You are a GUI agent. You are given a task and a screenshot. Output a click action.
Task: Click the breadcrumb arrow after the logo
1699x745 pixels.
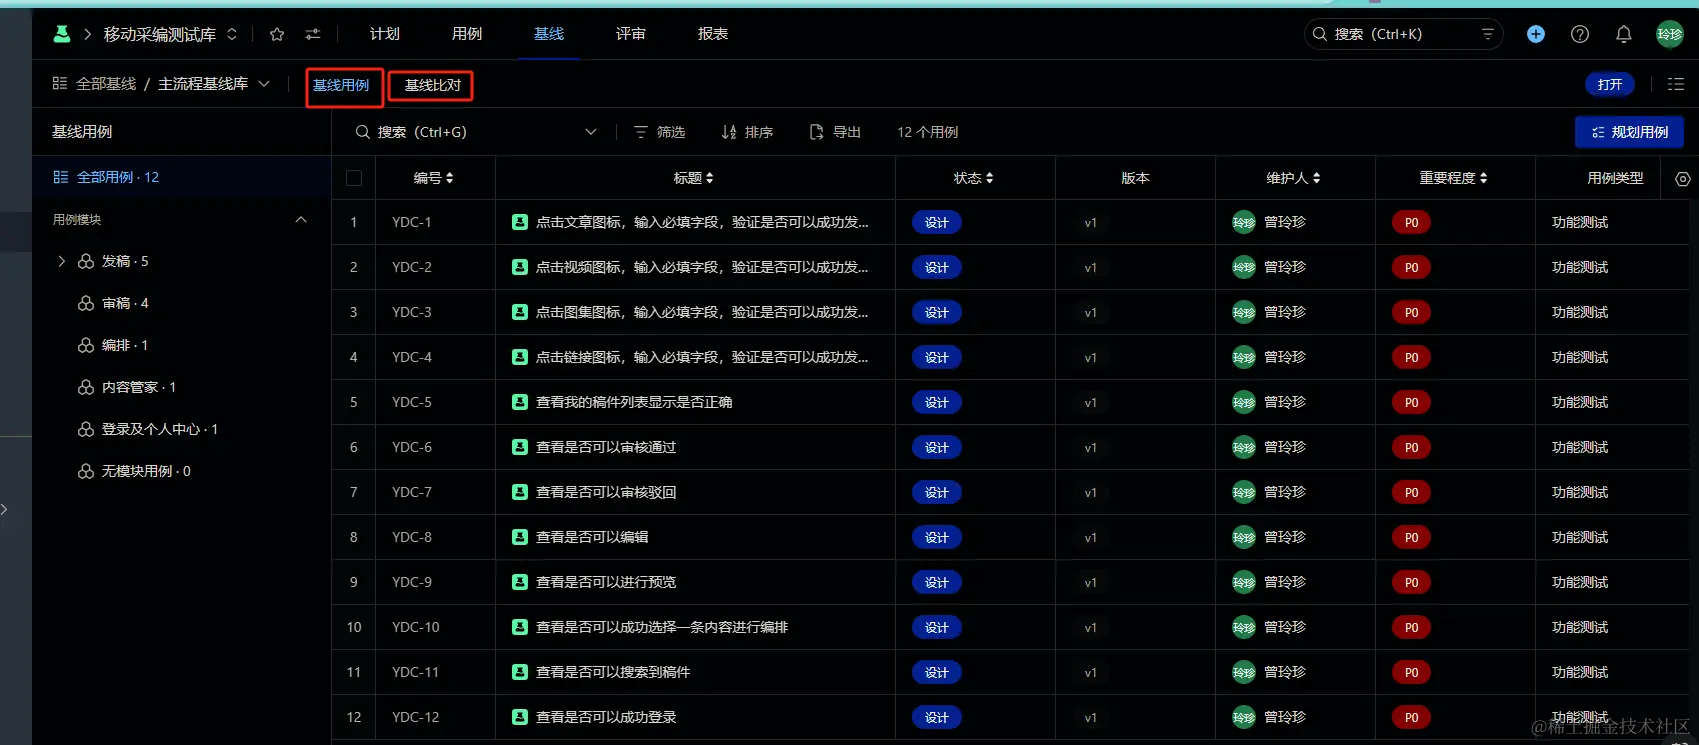tap(87, 34)
